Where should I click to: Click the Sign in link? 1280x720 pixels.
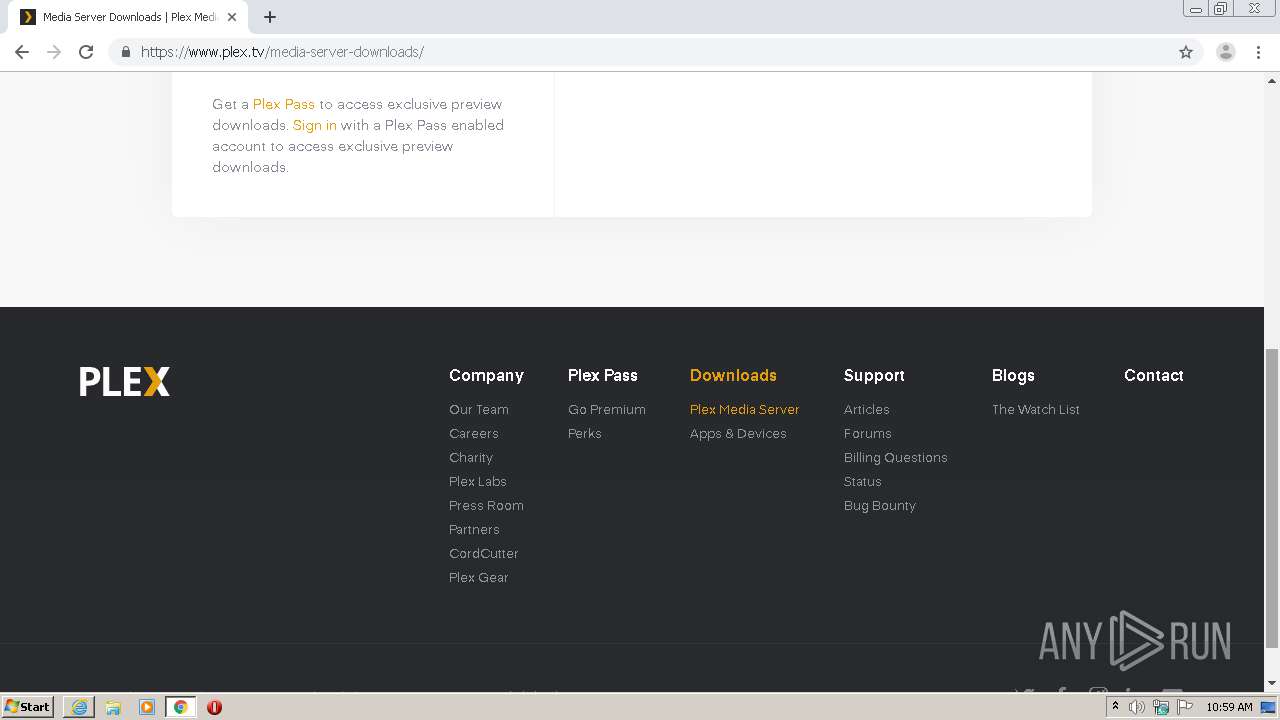315,125
